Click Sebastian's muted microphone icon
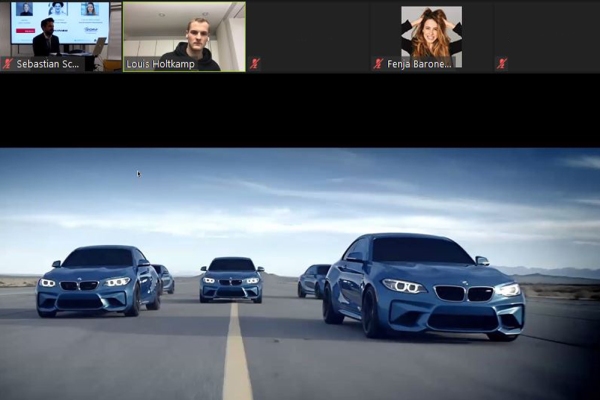600x400 pixels. 8,64
